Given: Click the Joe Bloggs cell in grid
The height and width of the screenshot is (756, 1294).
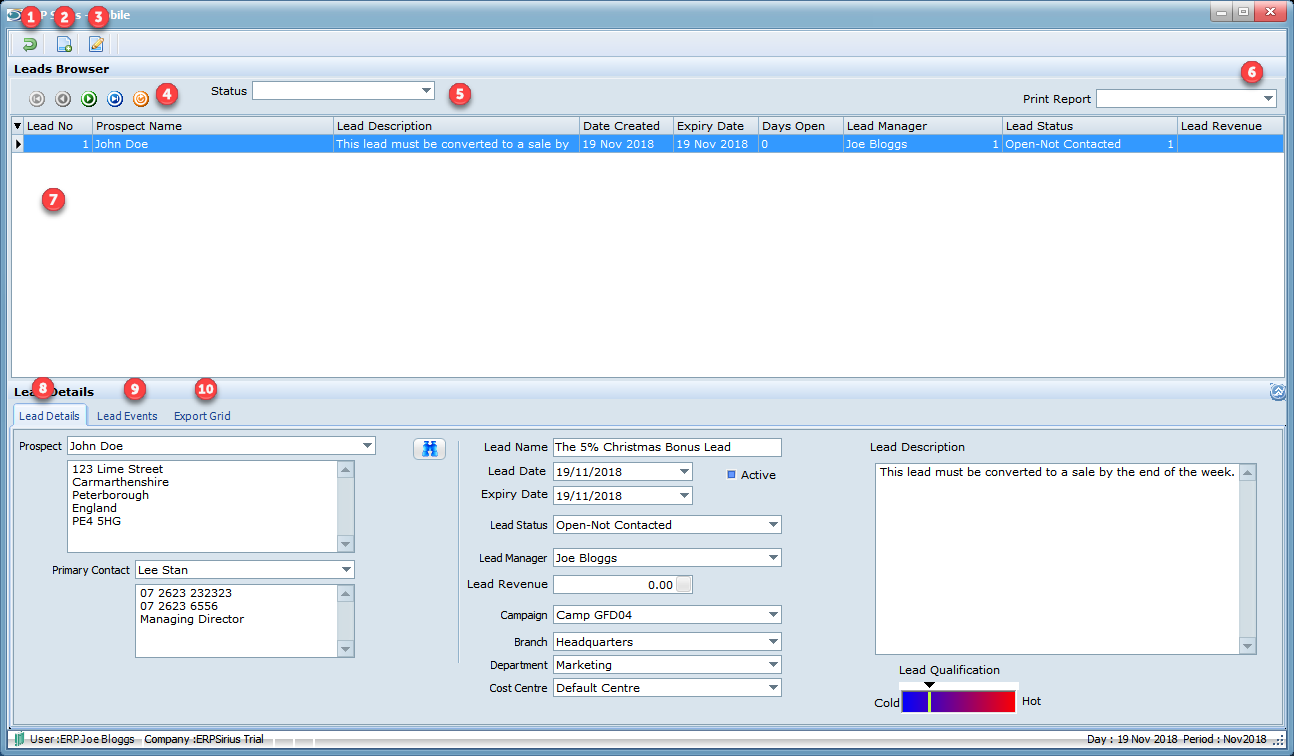Looking at the screenshot, I should point(923,144).
